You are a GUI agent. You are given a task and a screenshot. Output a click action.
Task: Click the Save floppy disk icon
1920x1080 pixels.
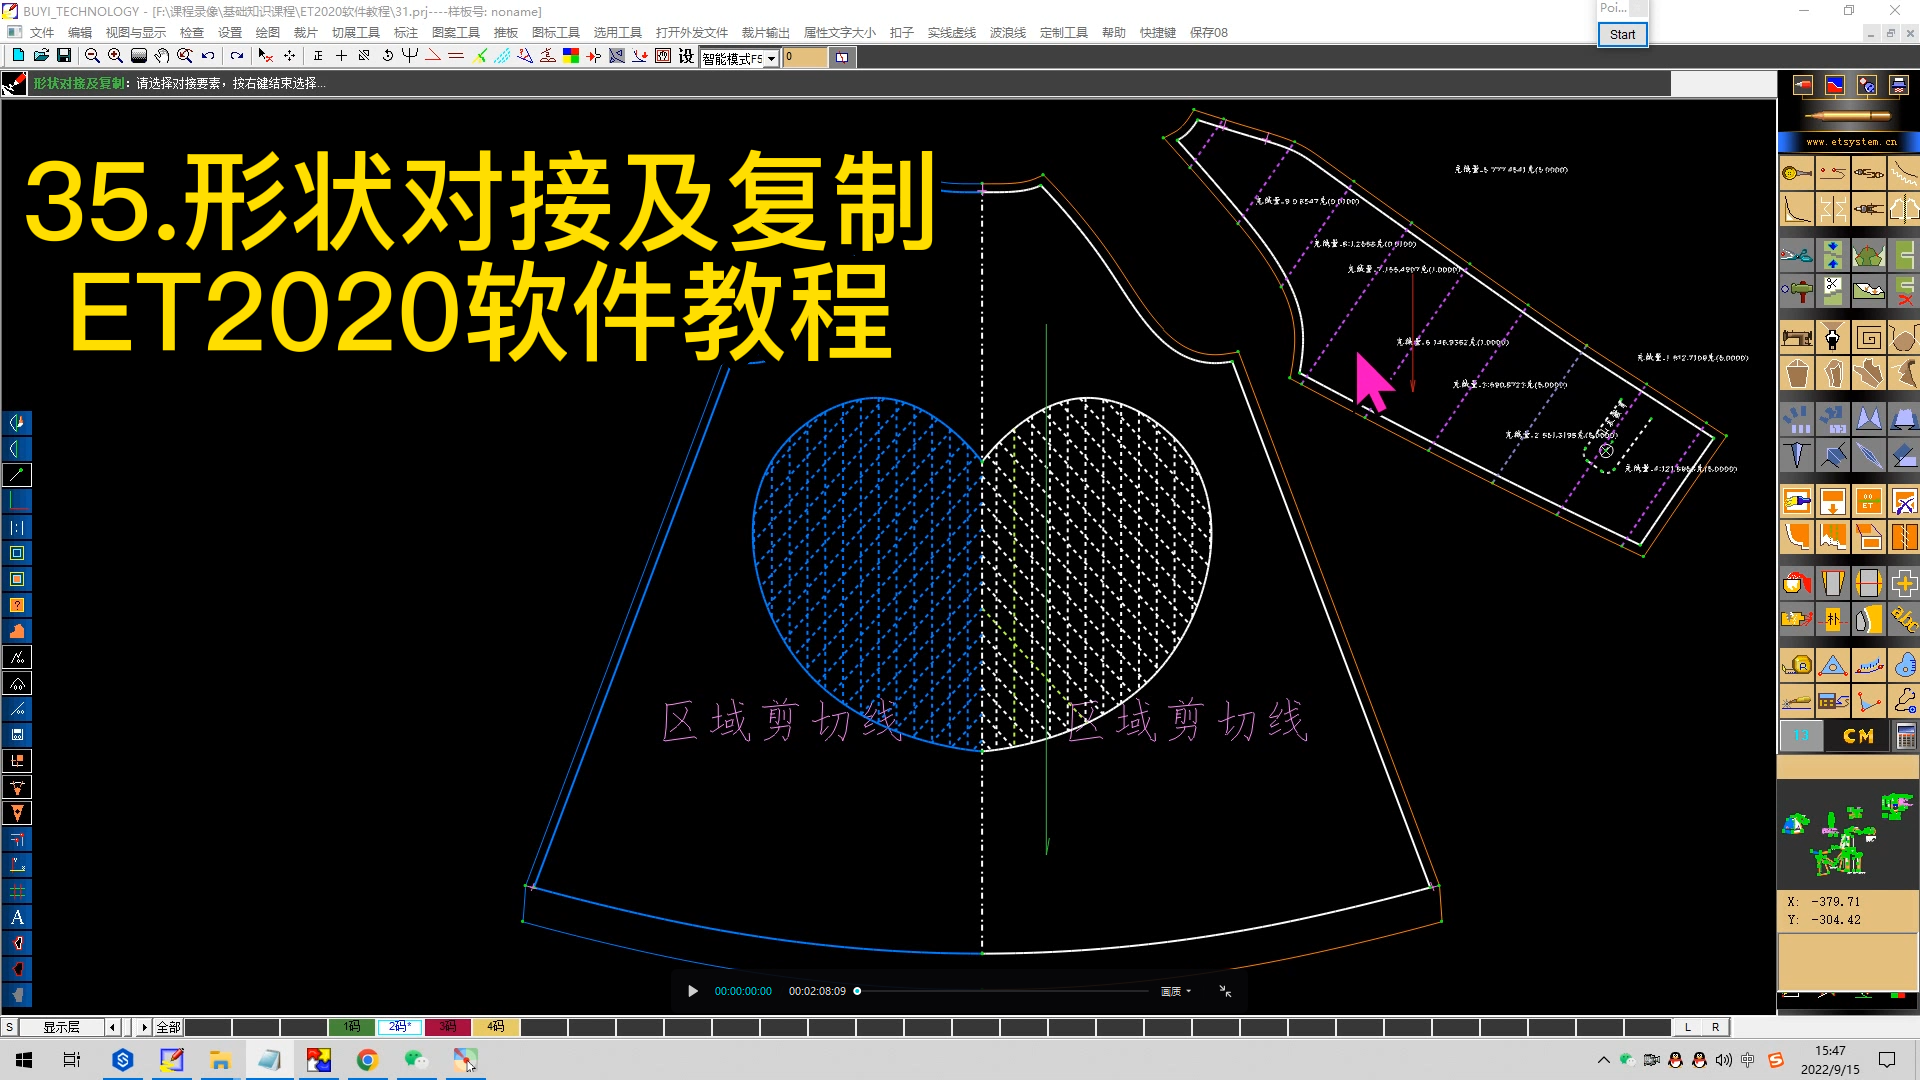(64, 56)
